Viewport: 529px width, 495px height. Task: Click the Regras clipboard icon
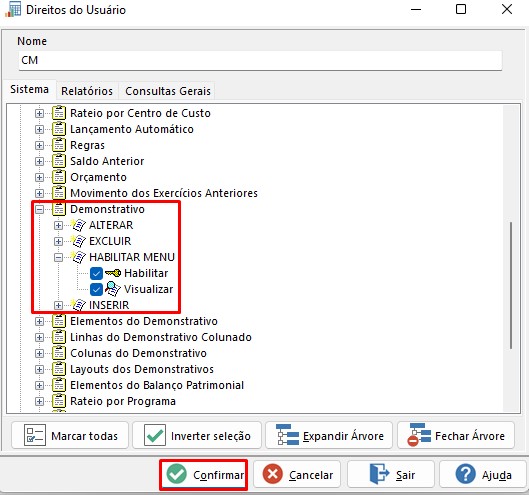click(x=59, y=145)
